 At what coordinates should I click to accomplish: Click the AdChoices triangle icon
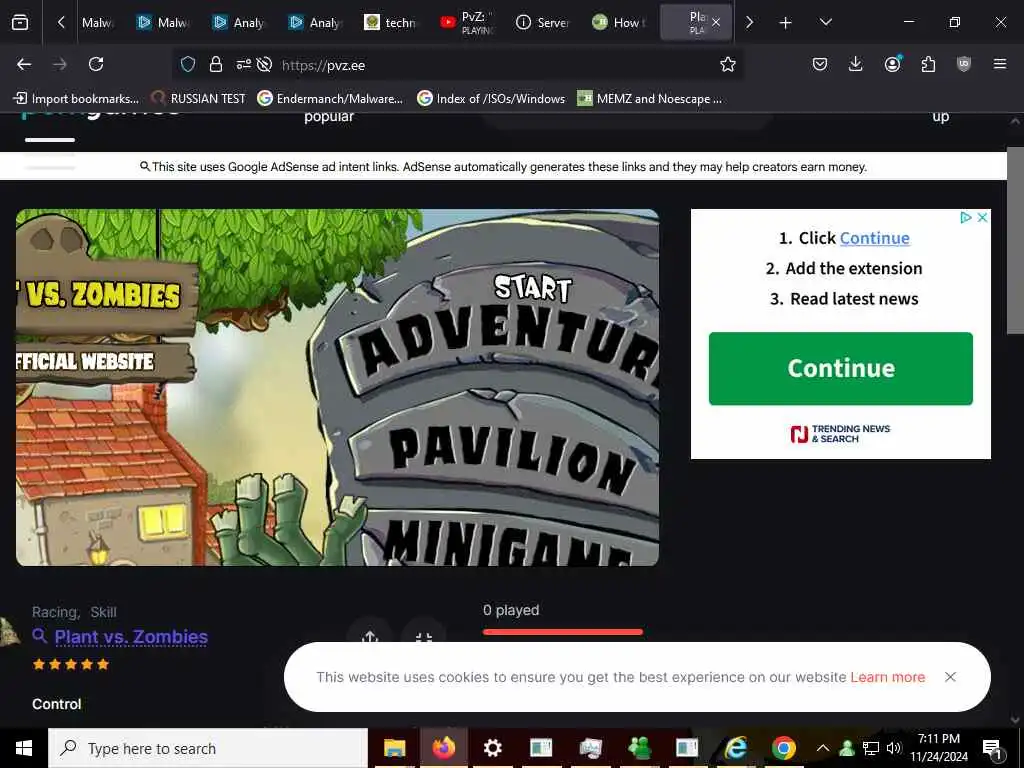(966, 217)
